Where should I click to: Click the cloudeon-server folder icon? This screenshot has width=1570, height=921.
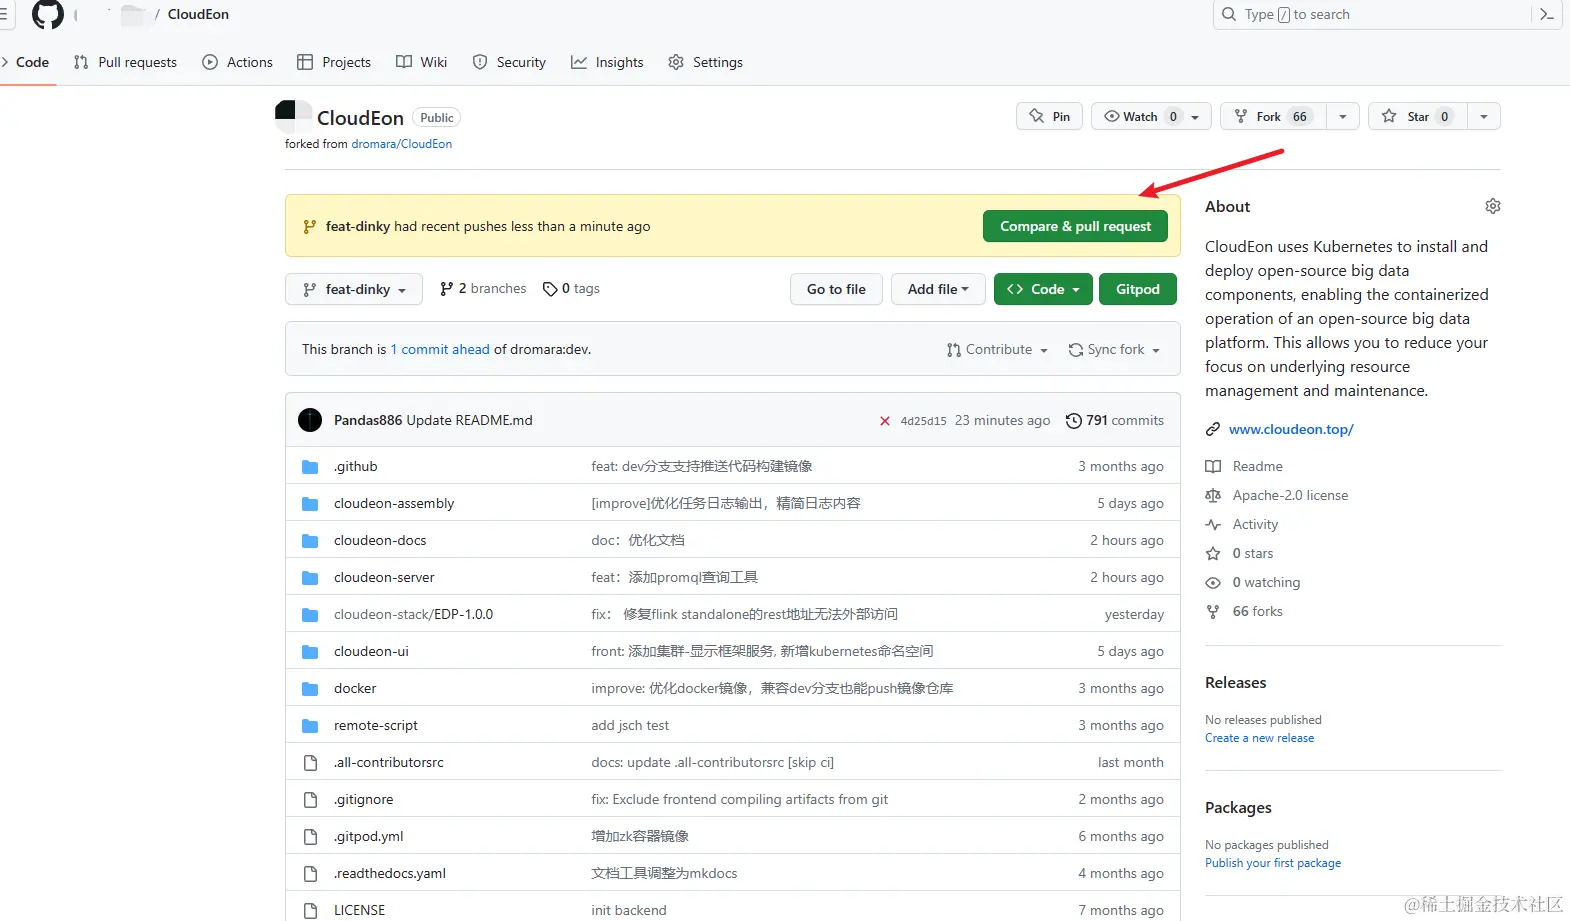point(310,578)
